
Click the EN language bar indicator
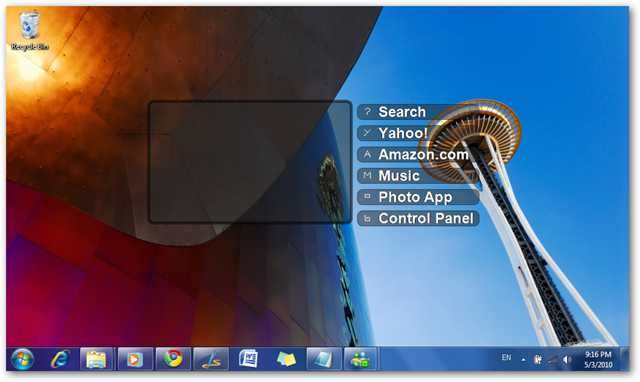tap(506, 358)
